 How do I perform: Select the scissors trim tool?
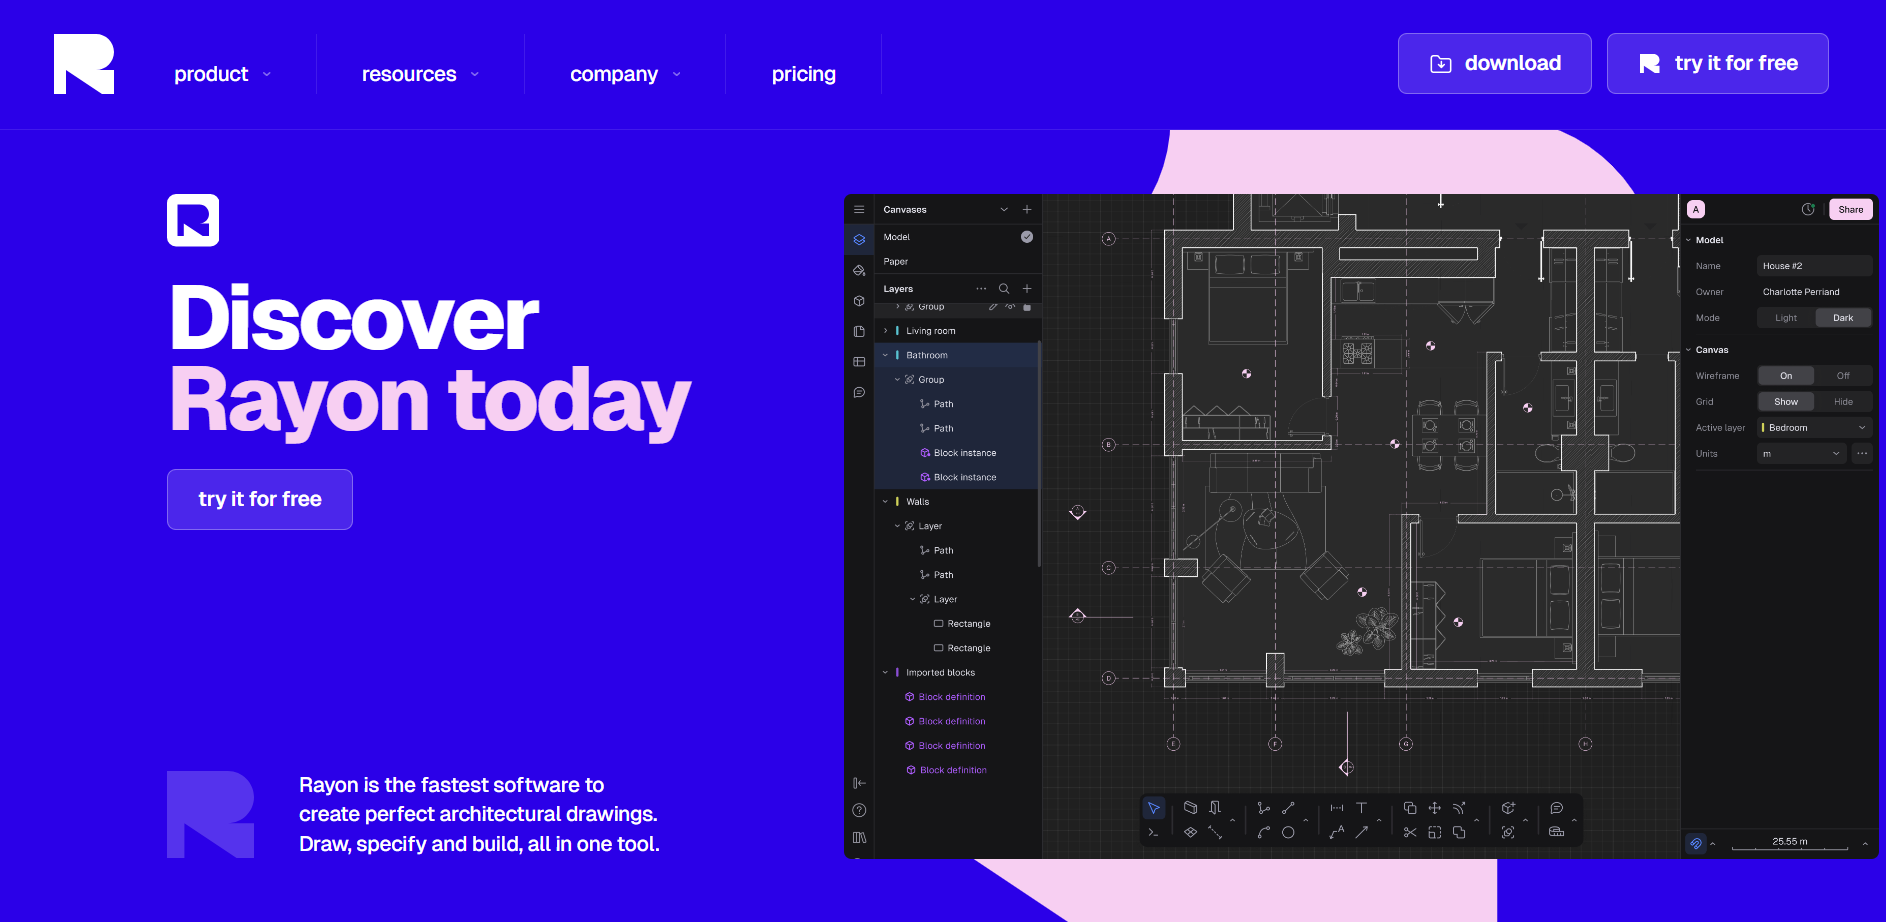[1410, 832]
